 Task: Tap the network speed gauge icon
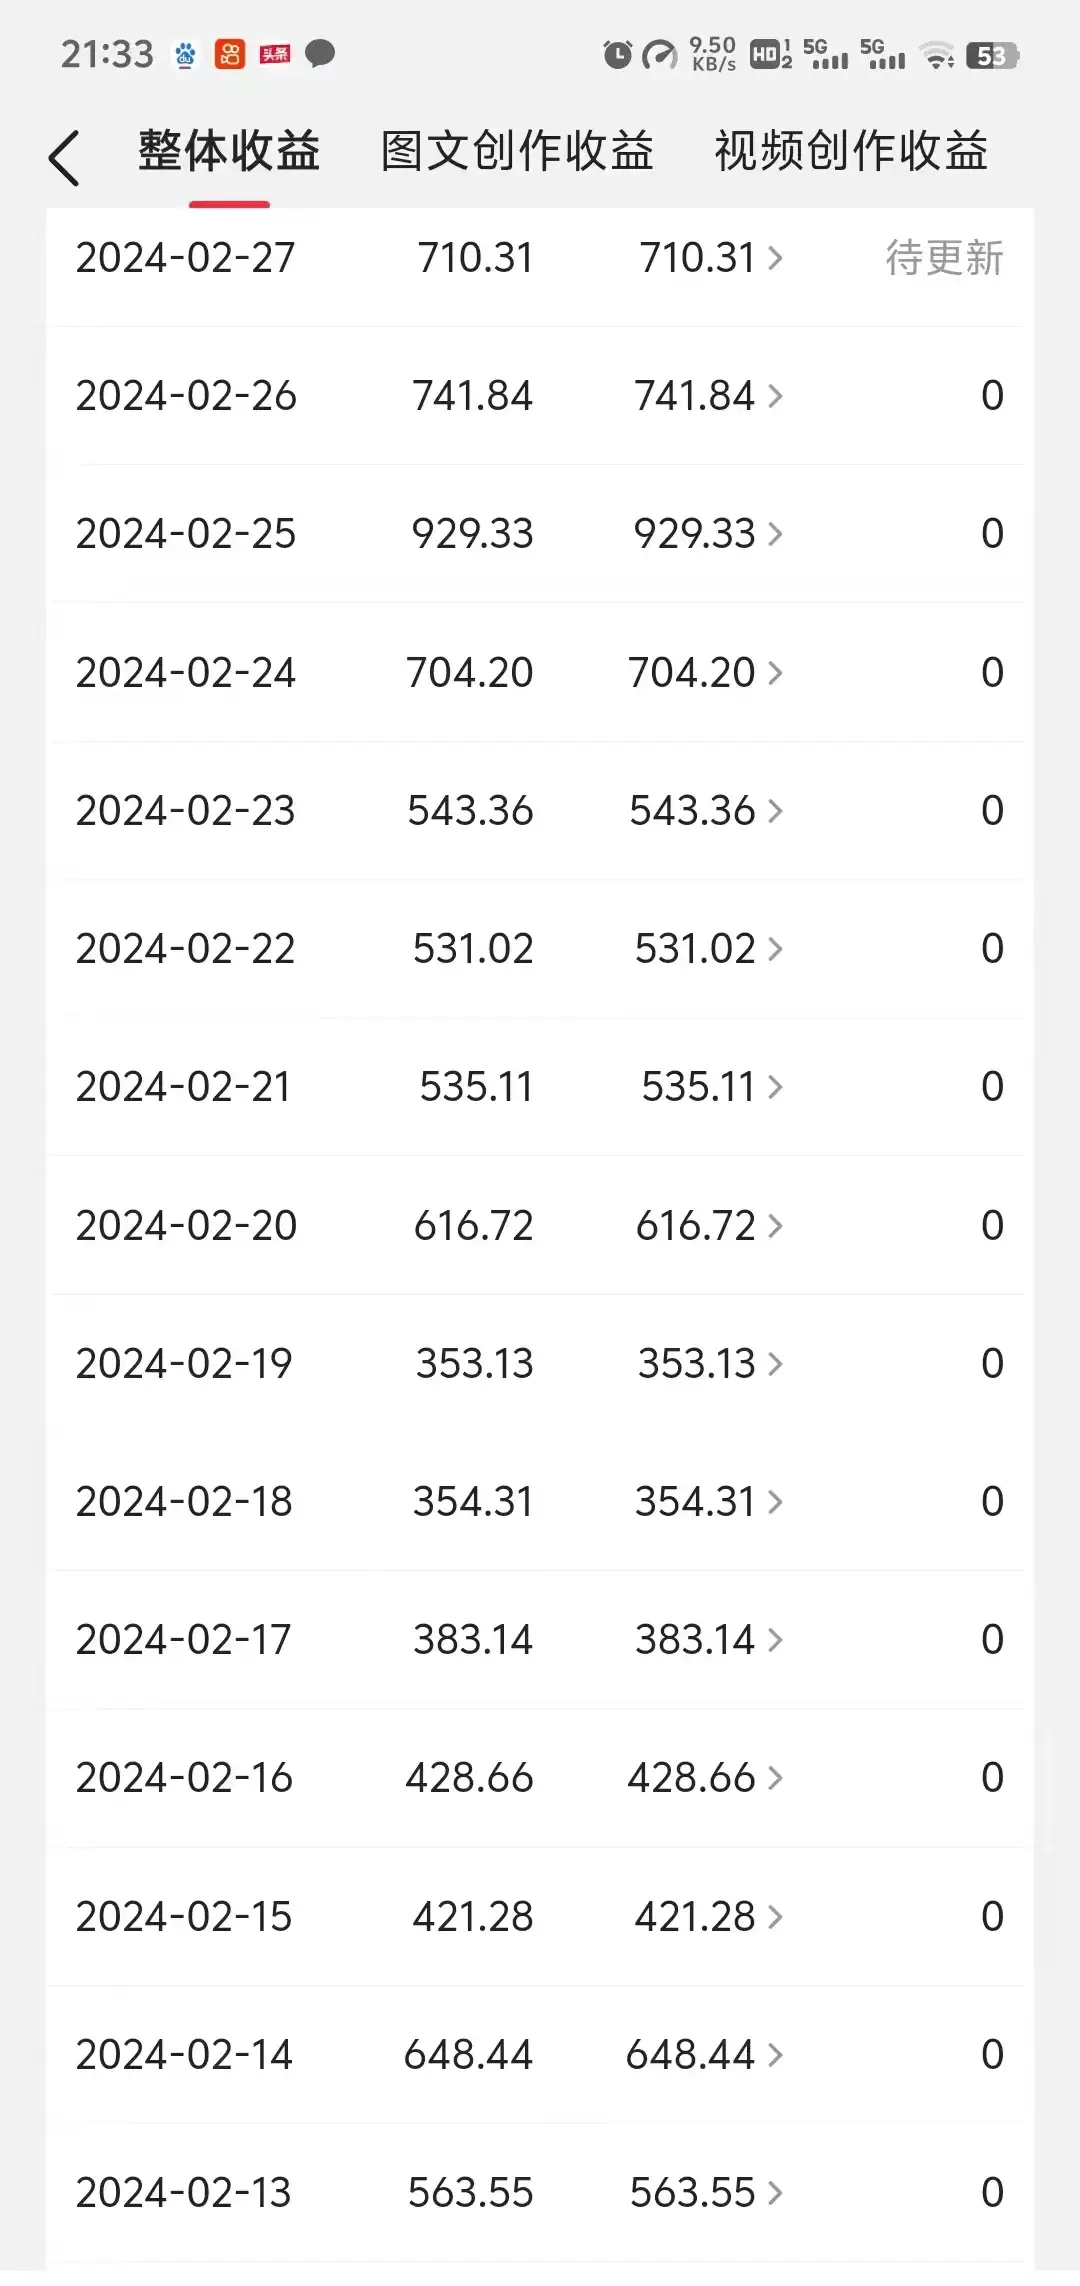[x=659, y=55]
